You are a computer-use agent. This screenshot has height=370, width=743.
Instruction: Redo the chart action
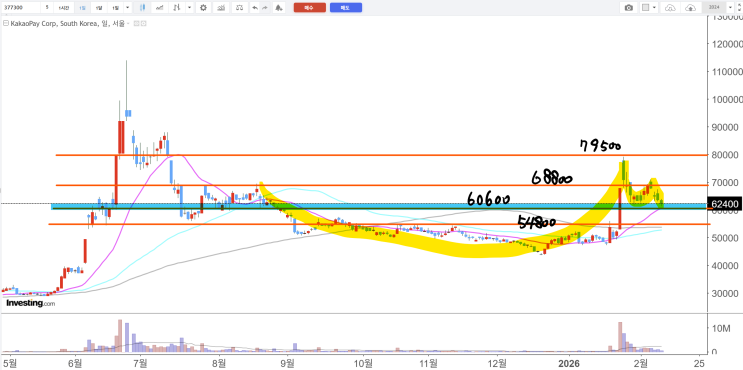265,8
